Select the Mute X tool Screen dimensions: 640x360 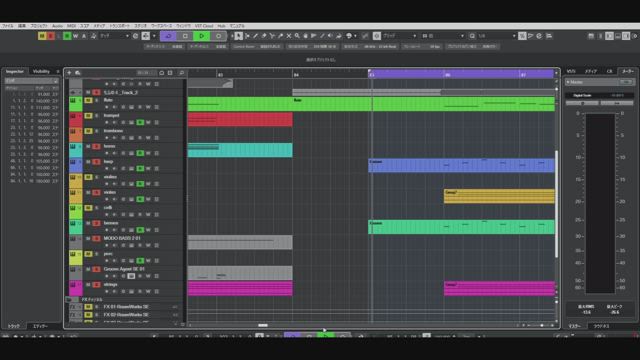pyautogui.click(x=289, y=36)
